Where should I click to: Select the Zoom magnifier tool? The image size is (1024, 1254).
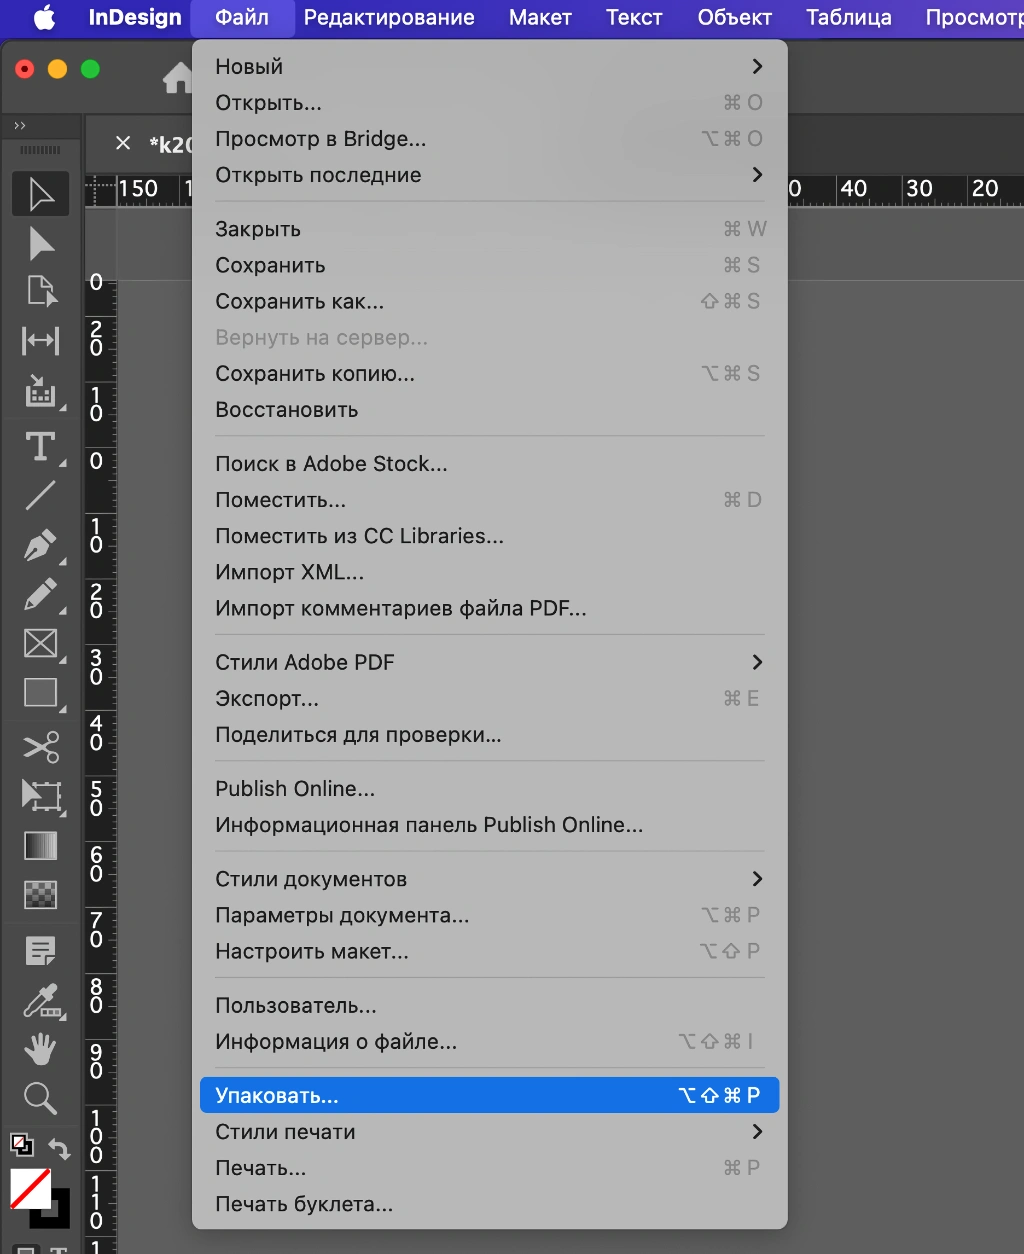click(x=41, y=1098)
